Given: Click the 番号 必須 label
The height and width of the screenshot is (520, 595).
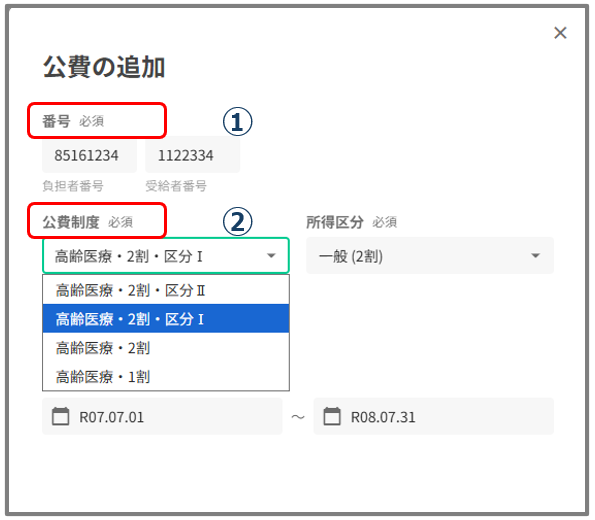Looking at the screenshot, I should 73,121.
